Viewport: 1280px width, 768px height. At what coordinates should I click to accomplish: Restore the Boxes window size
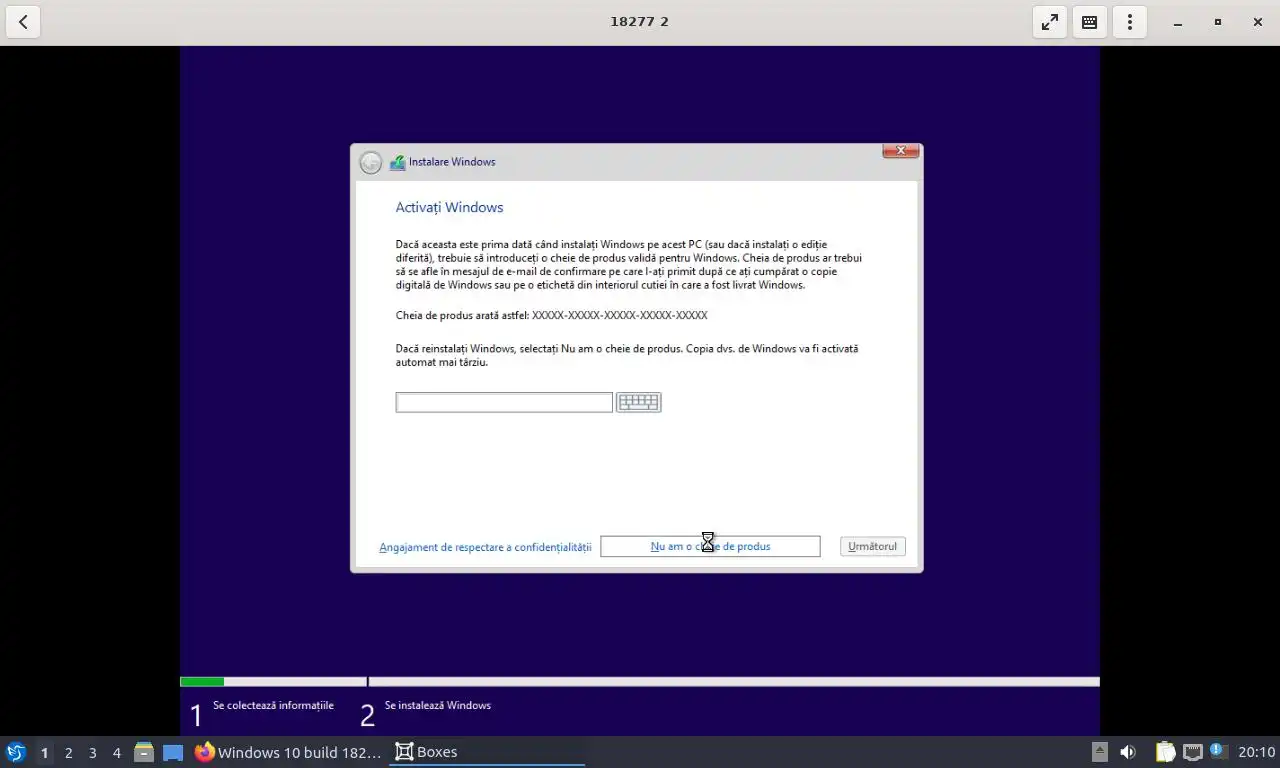tap(1218, 22)
